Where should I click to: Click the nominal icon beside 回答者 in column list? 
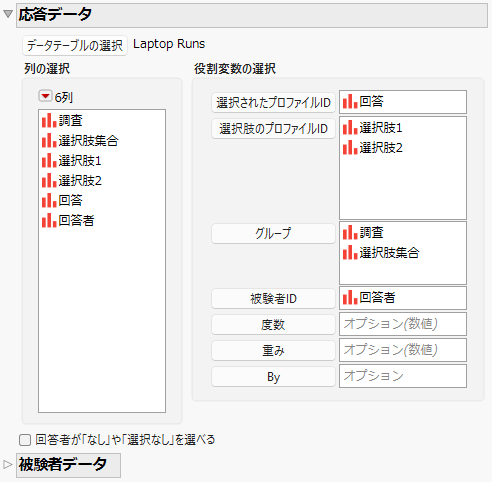tap(49, 220)
